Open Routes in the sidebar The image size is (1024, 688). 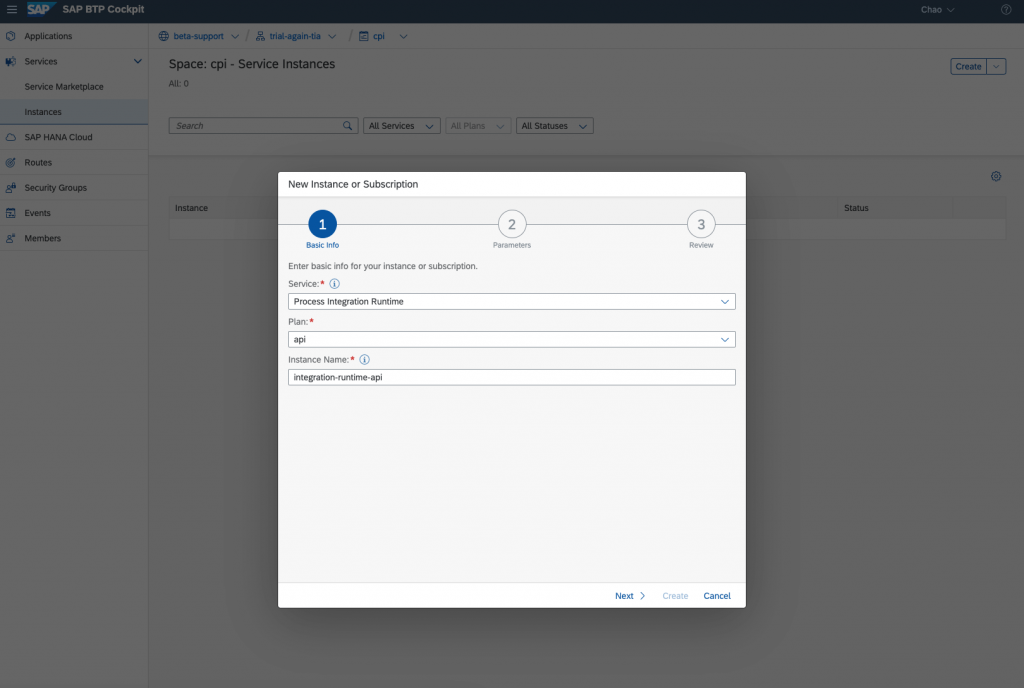(x=38, y=163)
